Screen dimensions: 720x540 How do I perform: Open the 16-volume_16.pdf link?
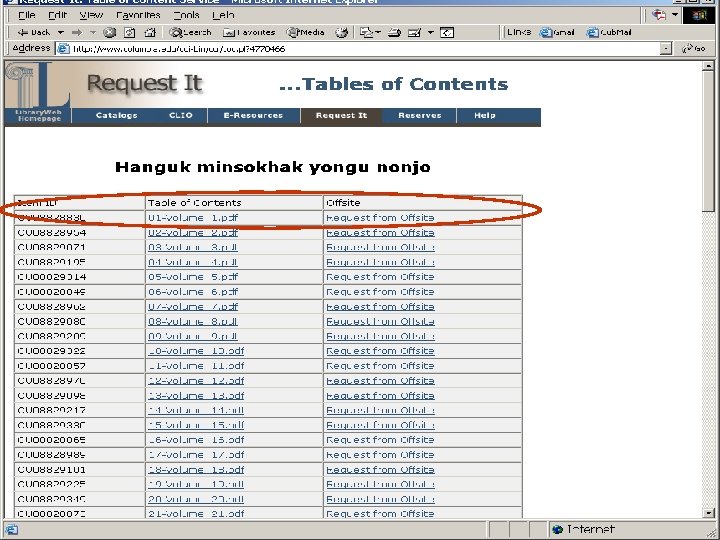point(196,440)
